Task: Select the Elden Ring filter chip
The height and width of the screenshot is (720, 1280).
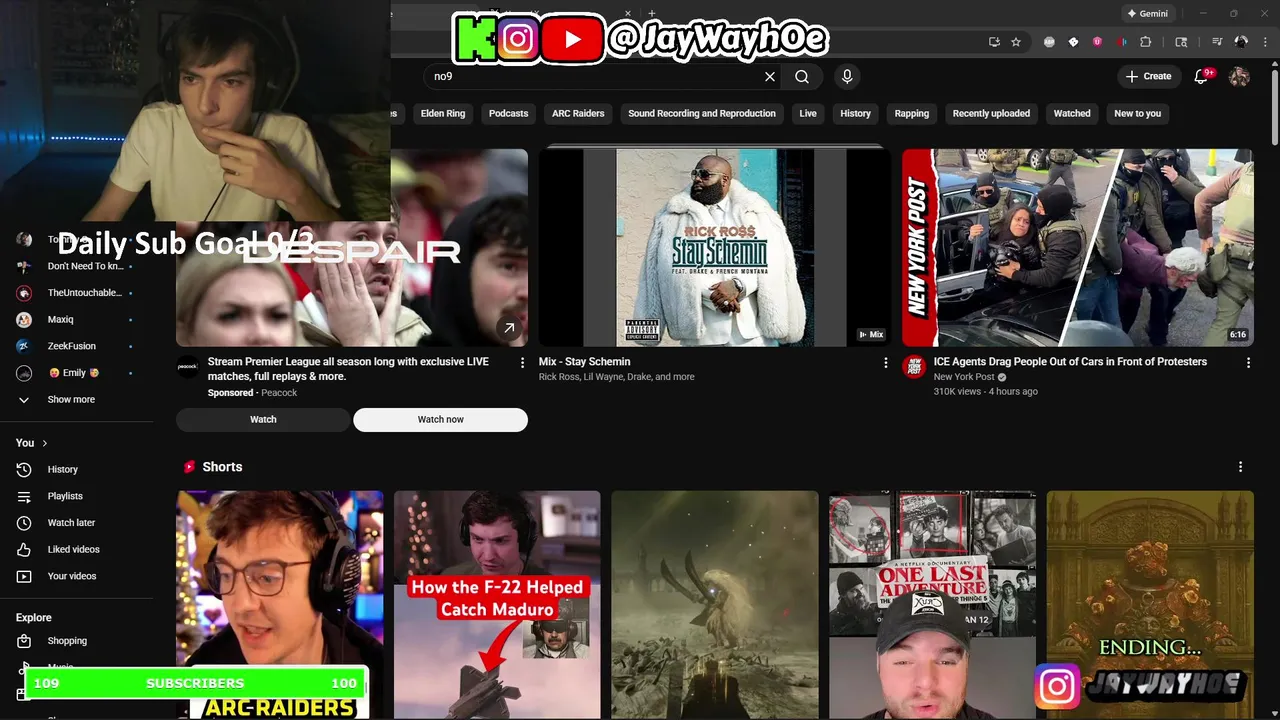Action: (x=443, y=113)
